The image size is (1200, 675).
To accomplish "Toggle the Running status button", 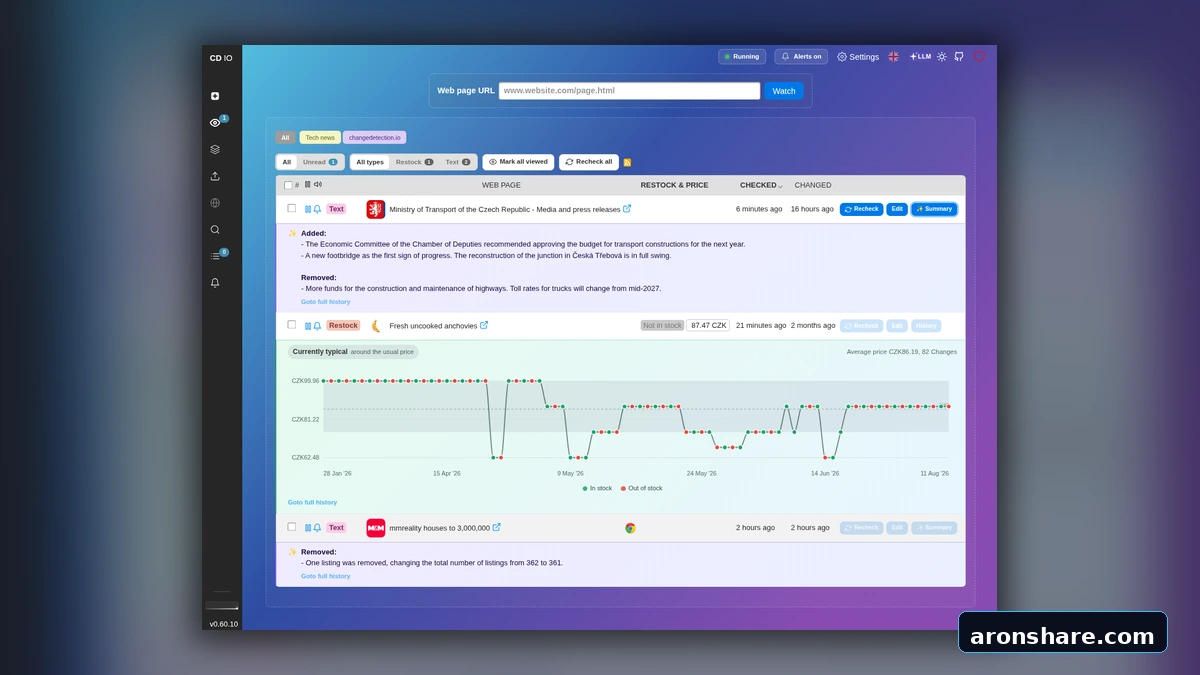I will tap(742, 57).
